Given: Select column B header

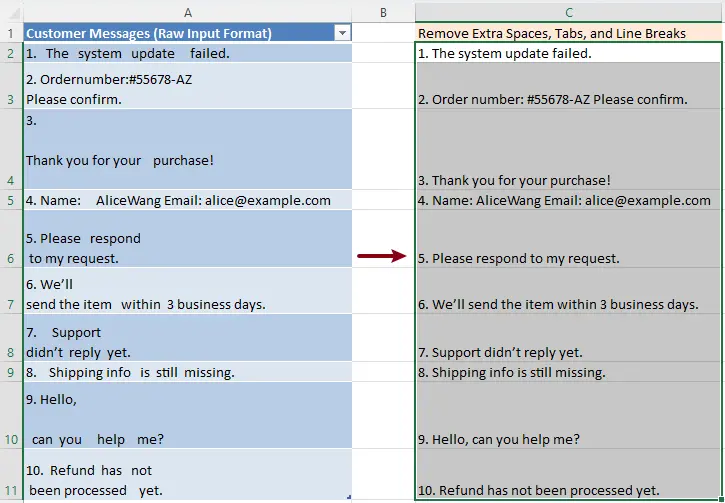Looking at the screenshot, I should tap(383, 11).
